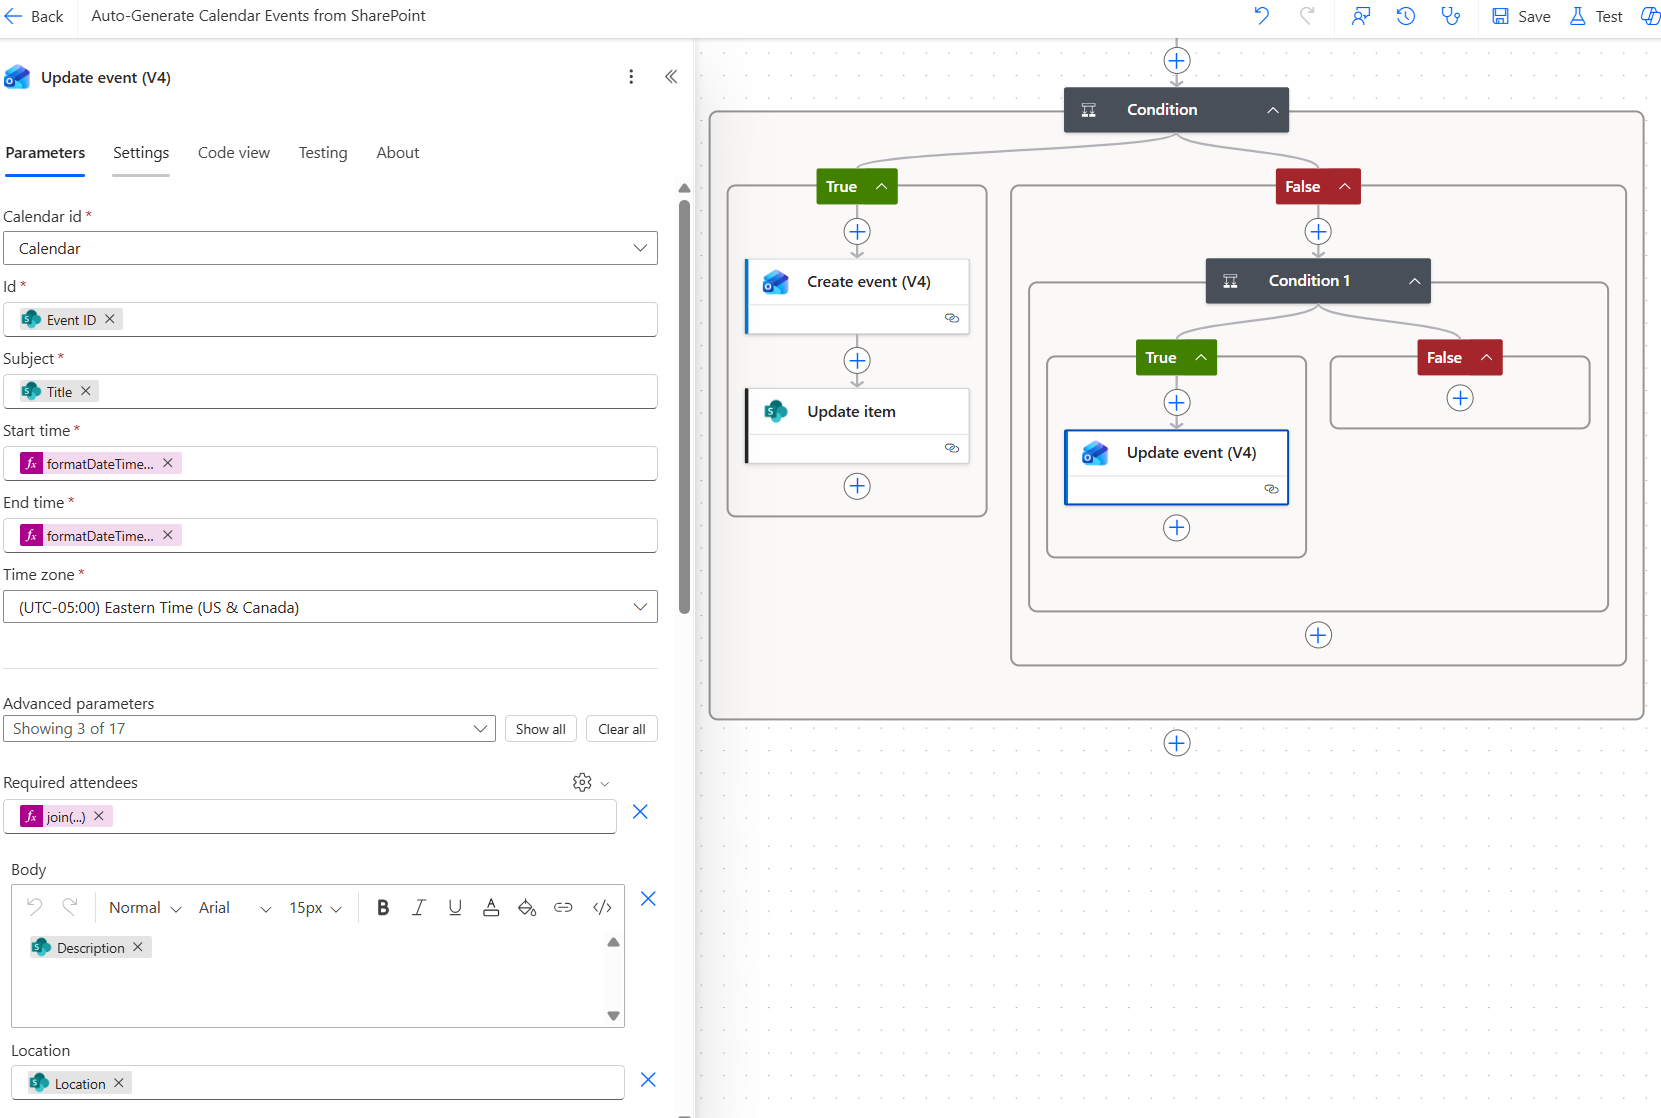The width and height of the screenshot is (1661, 1118).
Task: Collapse the Condition 1 card
Action: click(x=1415, y=281)
